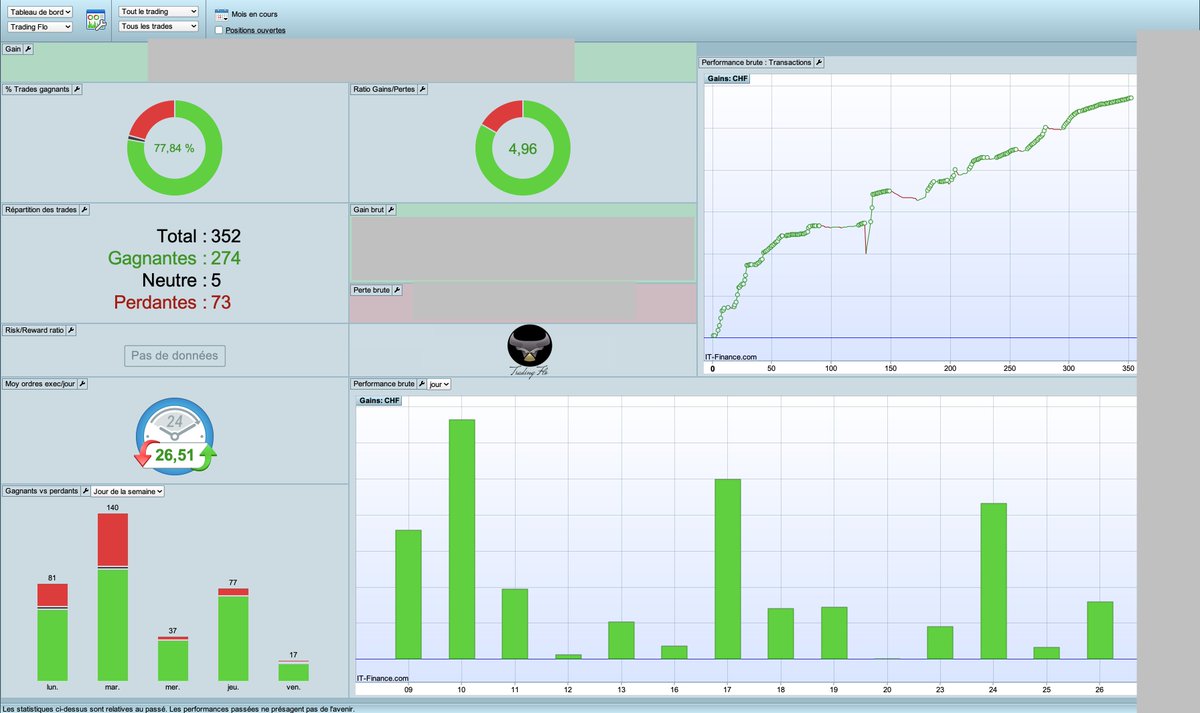Click the % Trades gagnants panel title
1200x713 pixels.
[x=37, y=89]
